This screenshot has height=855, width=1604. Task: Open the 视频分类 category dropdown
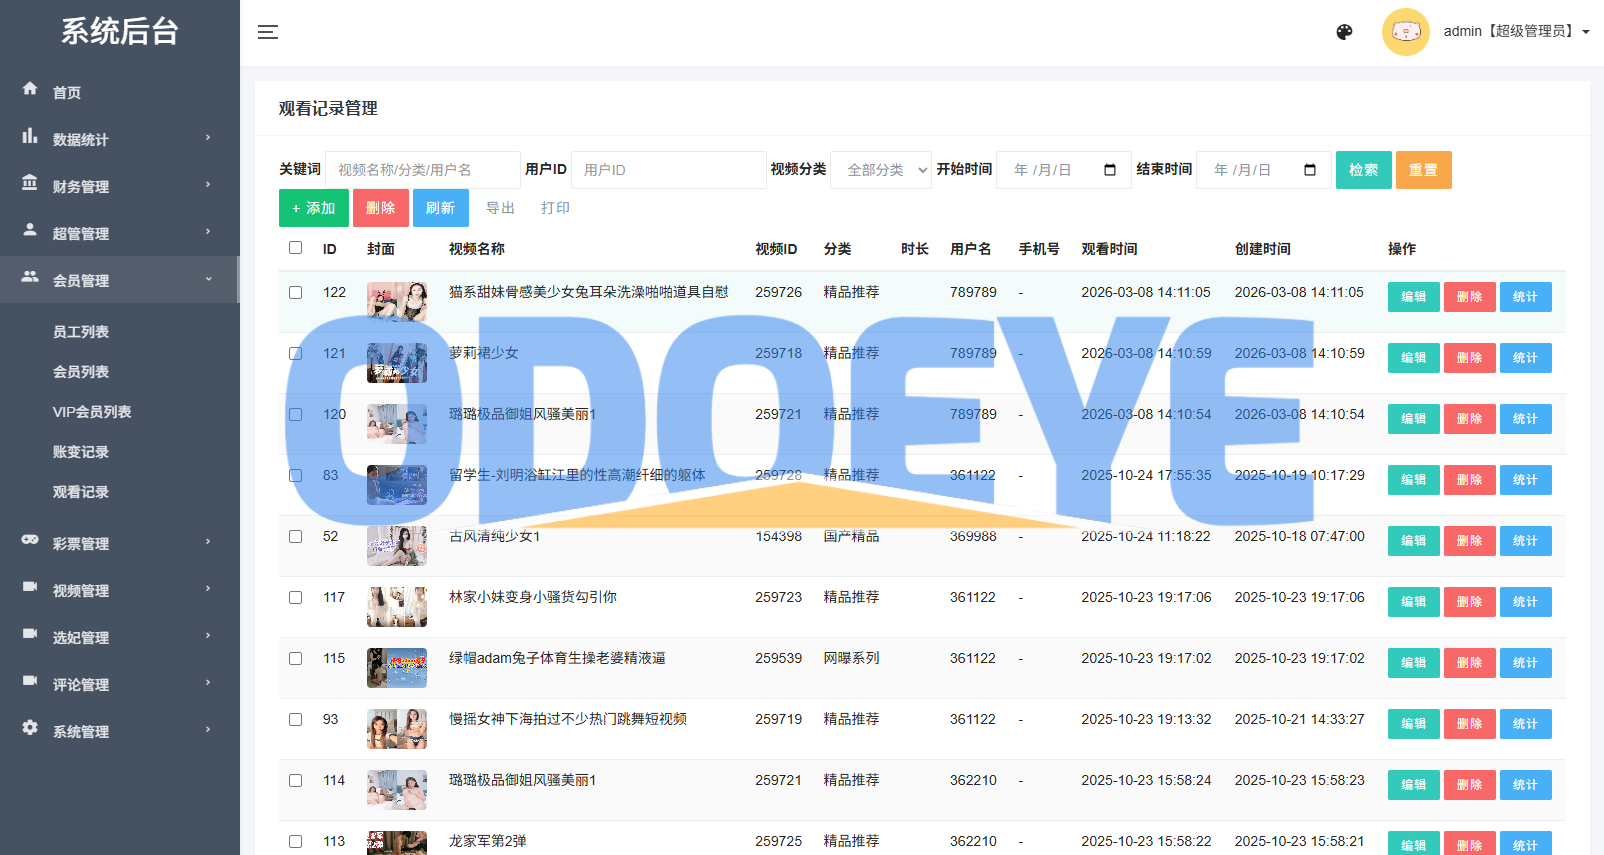(x=881, y=170)
